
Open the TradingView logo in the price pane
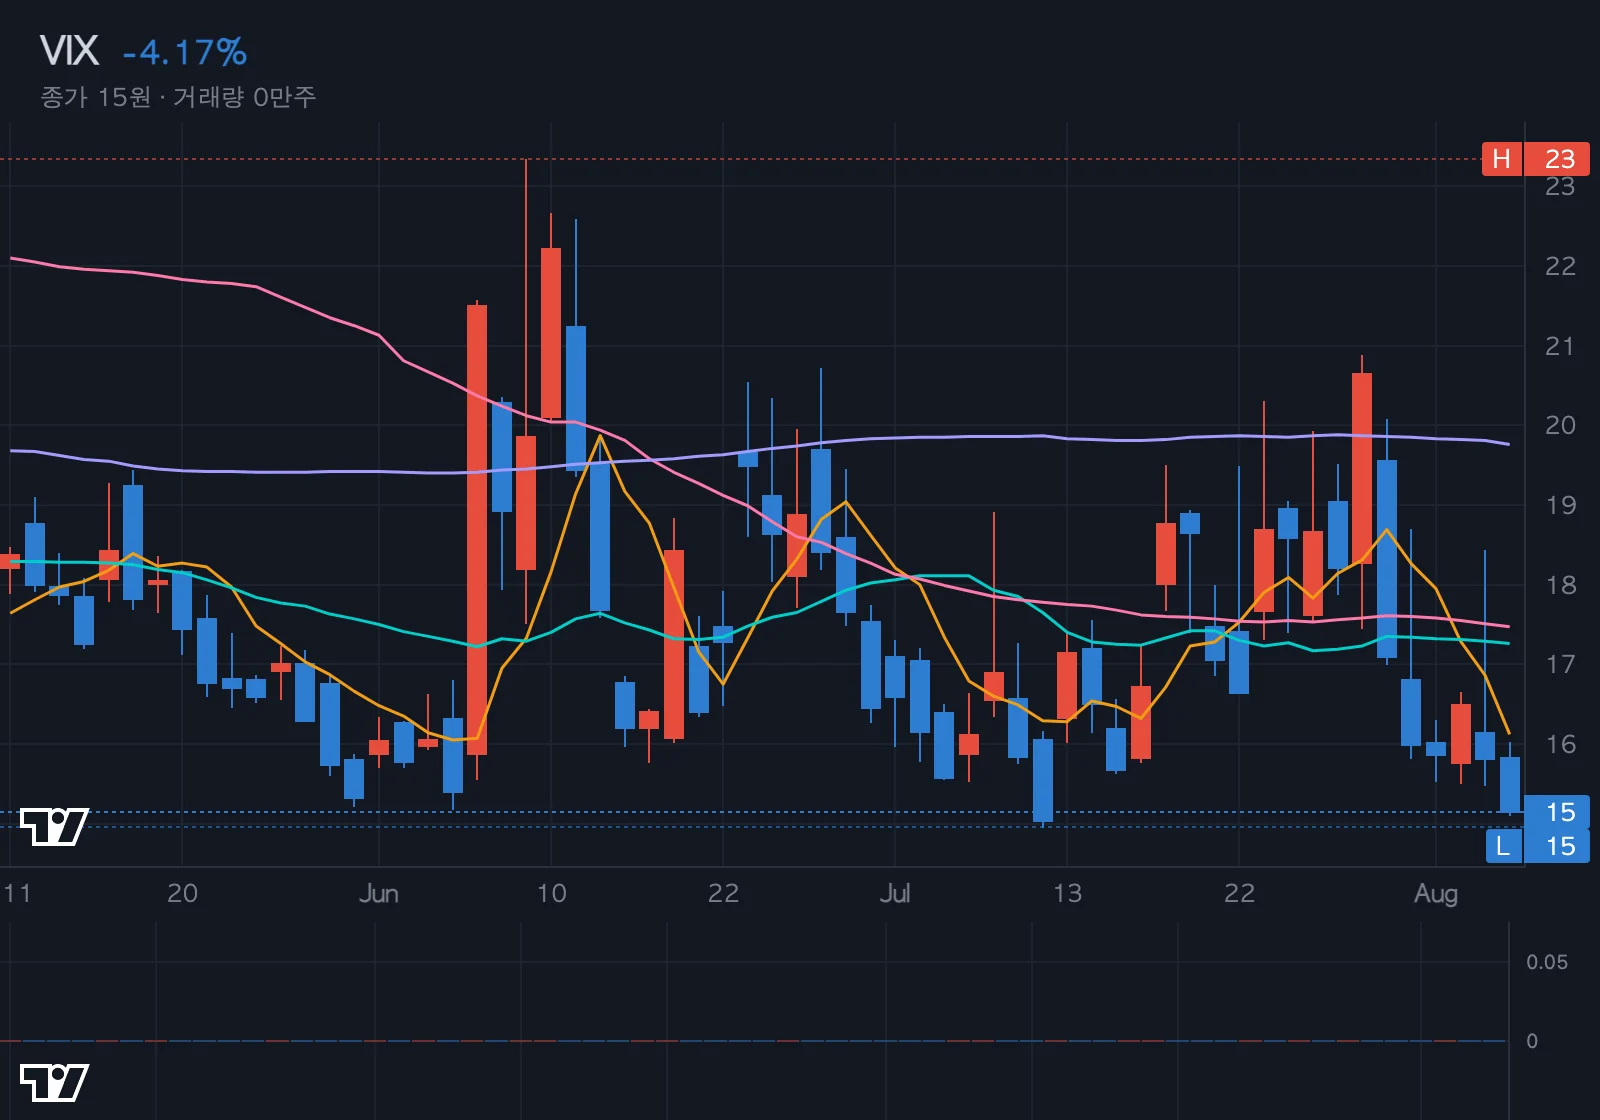[54, 826]
